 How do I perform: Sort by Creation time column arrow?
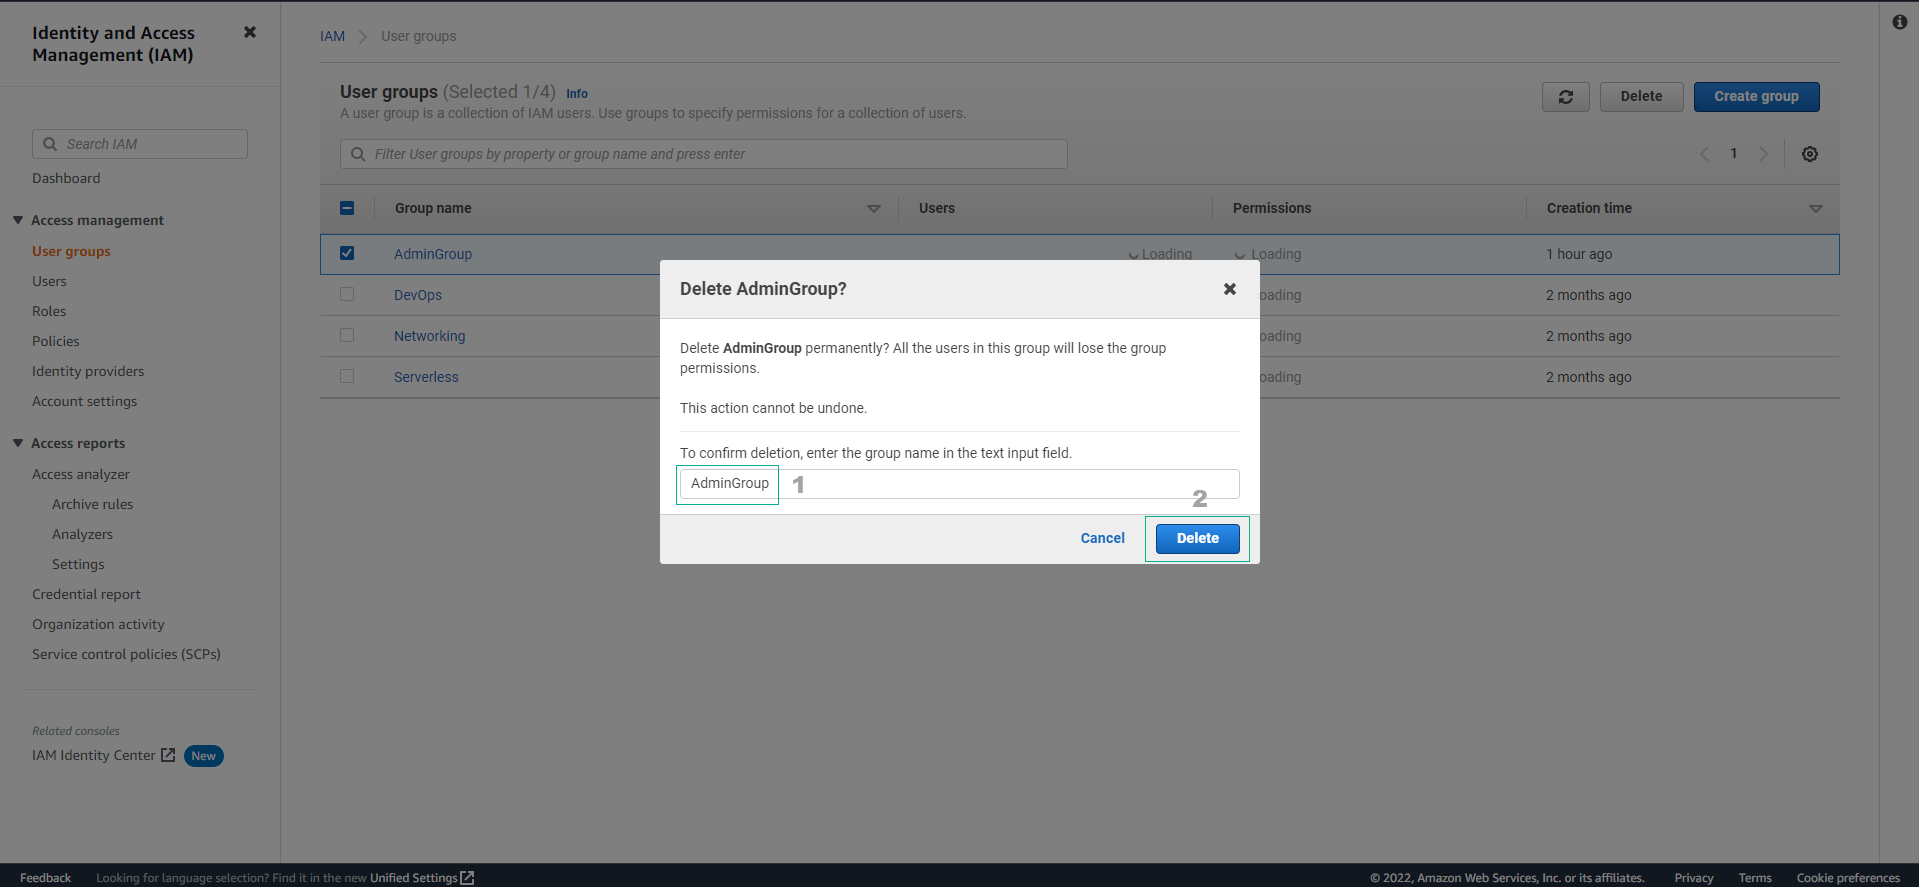[1816, 209]
